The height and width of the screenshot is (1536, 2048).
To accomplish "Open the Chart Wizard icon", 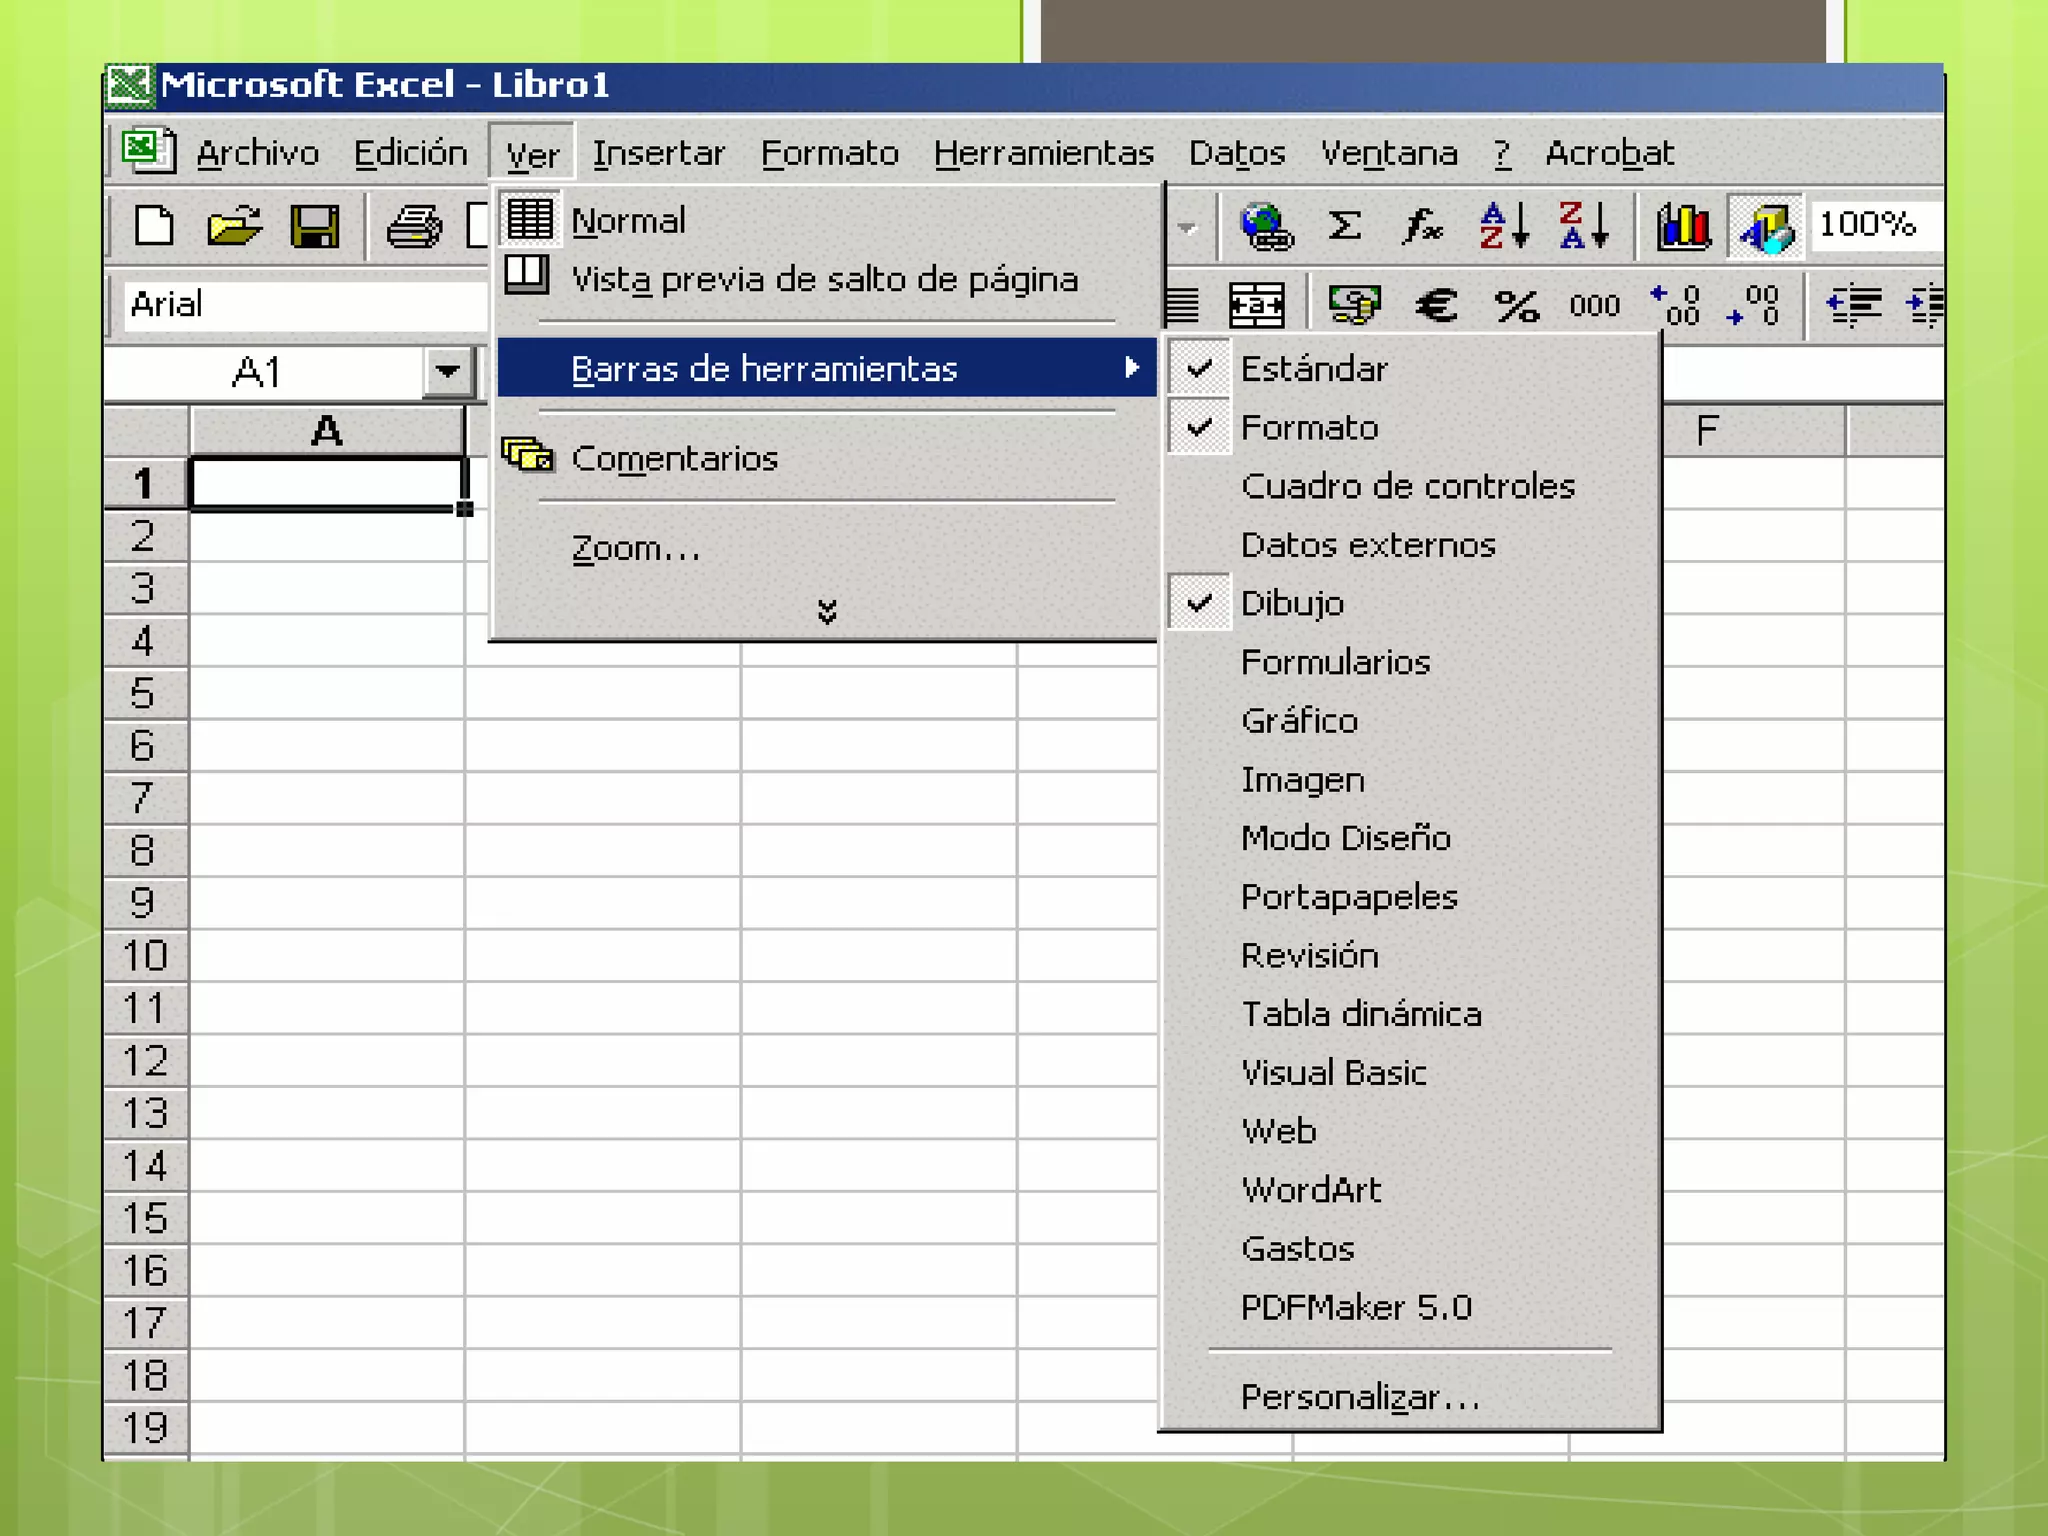I will pyautogui.click(x=1683, y=225).
